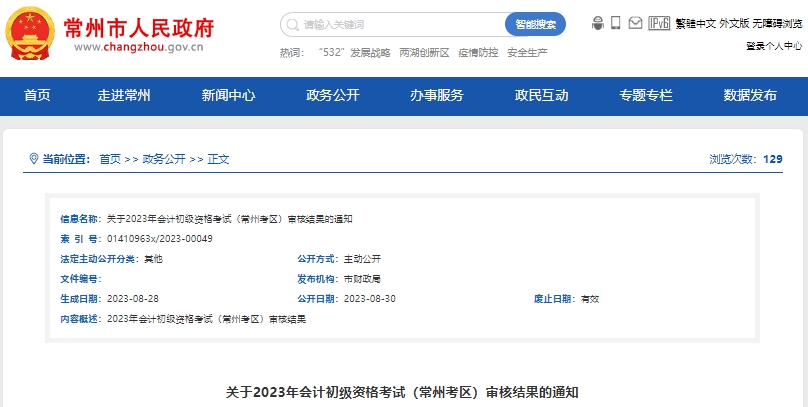Open the 办事服务 navigation item

point(437,96)
